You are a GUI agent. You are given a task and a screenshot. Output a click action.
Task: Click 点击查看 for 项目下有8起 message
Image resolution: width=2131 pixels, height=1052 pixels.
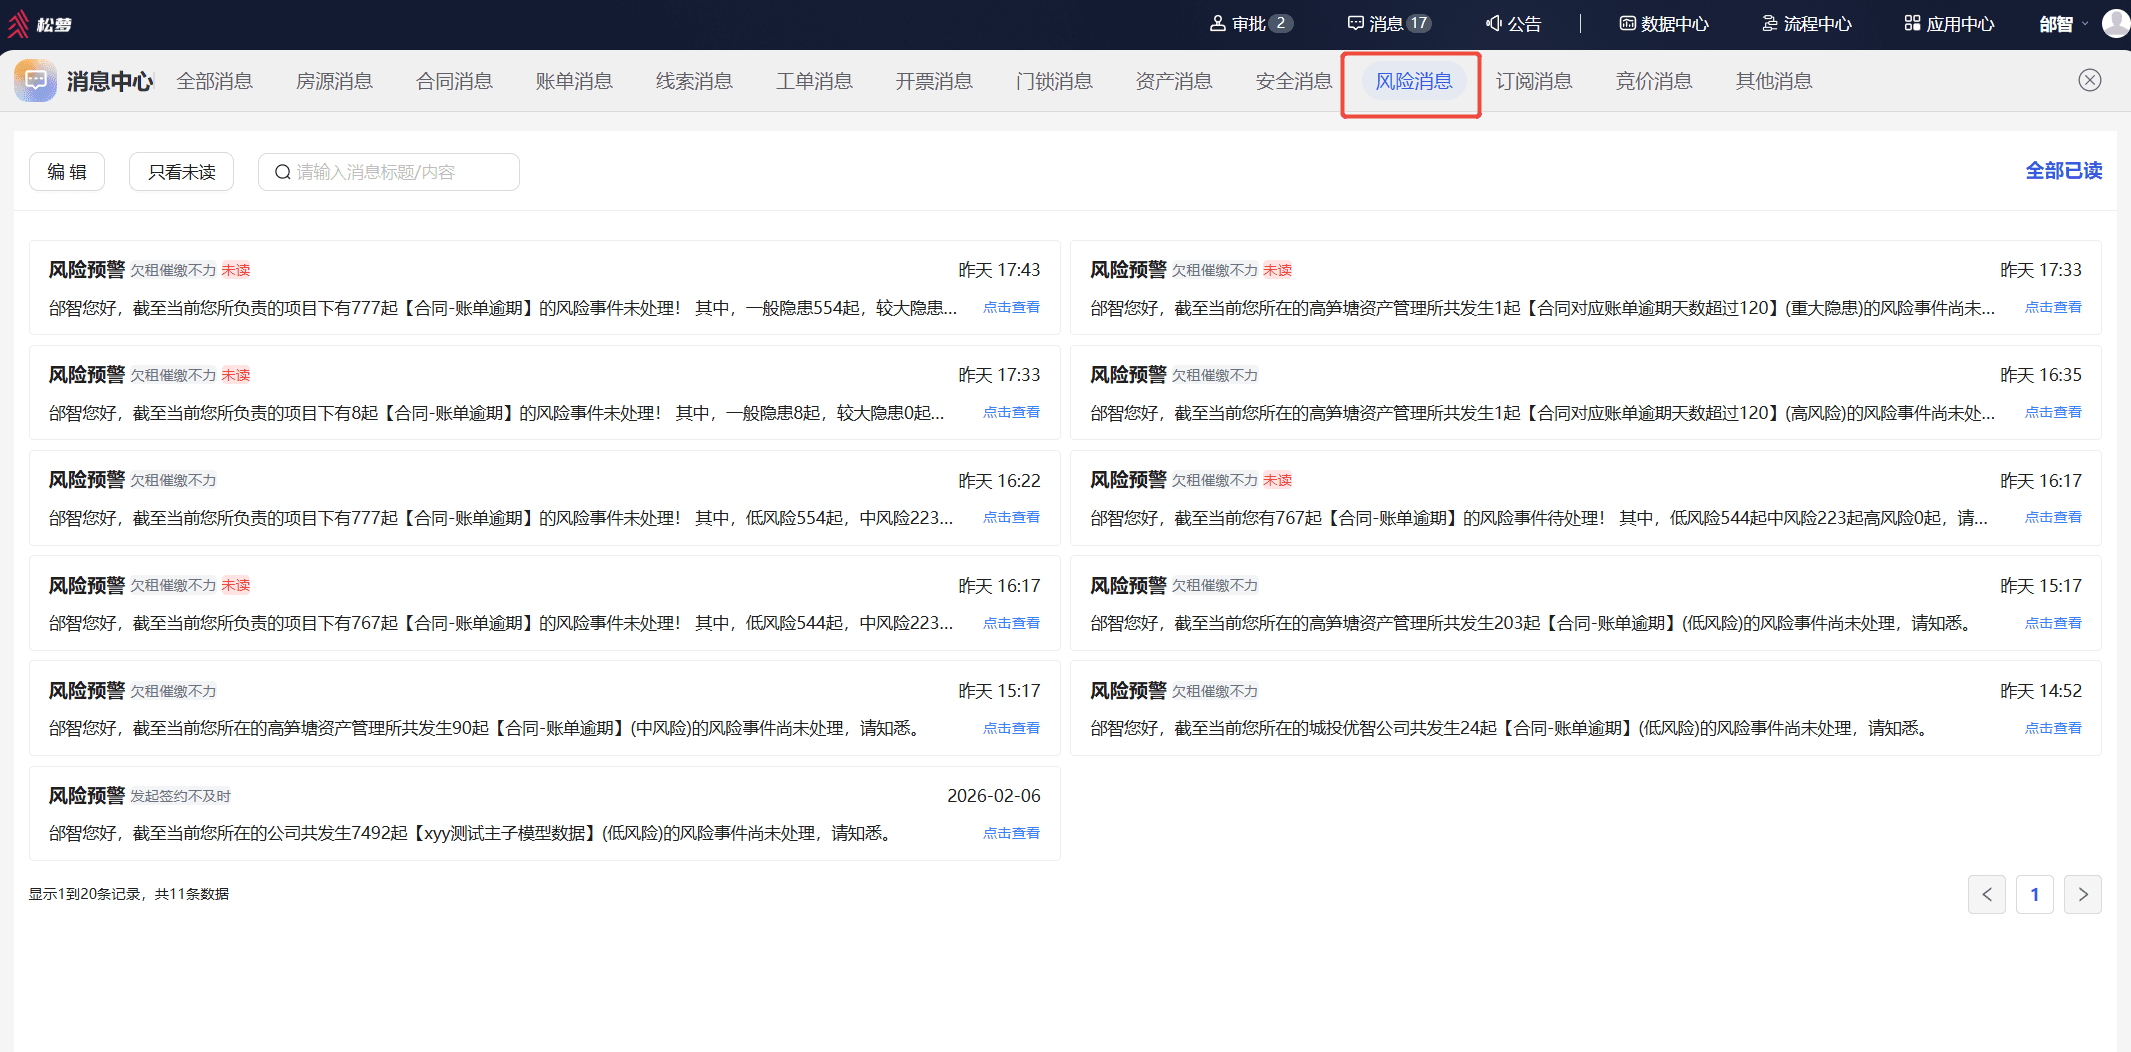point(1011,412)
